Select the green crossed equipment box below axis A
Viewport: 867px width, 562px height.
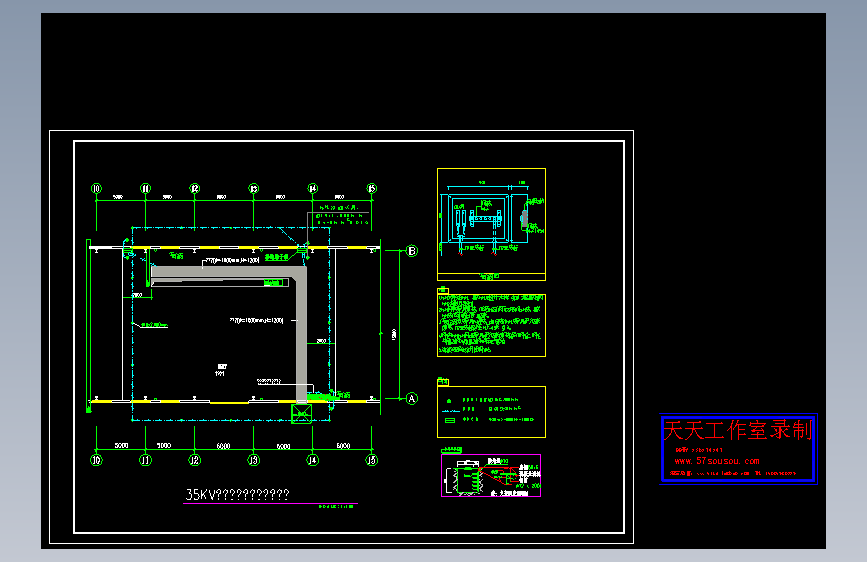pos(301,413)
